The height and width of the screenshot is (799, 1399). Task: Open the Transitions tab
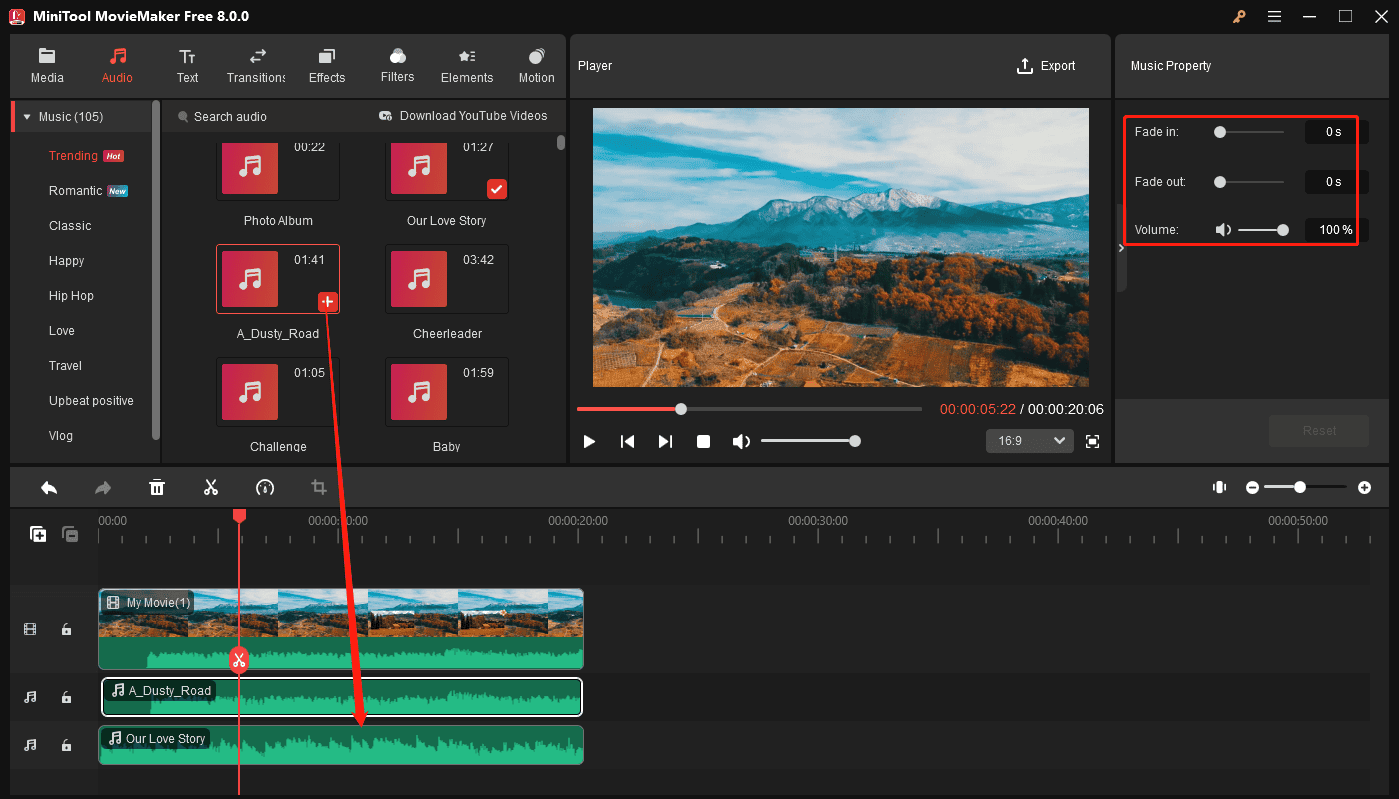pos(257,66)
